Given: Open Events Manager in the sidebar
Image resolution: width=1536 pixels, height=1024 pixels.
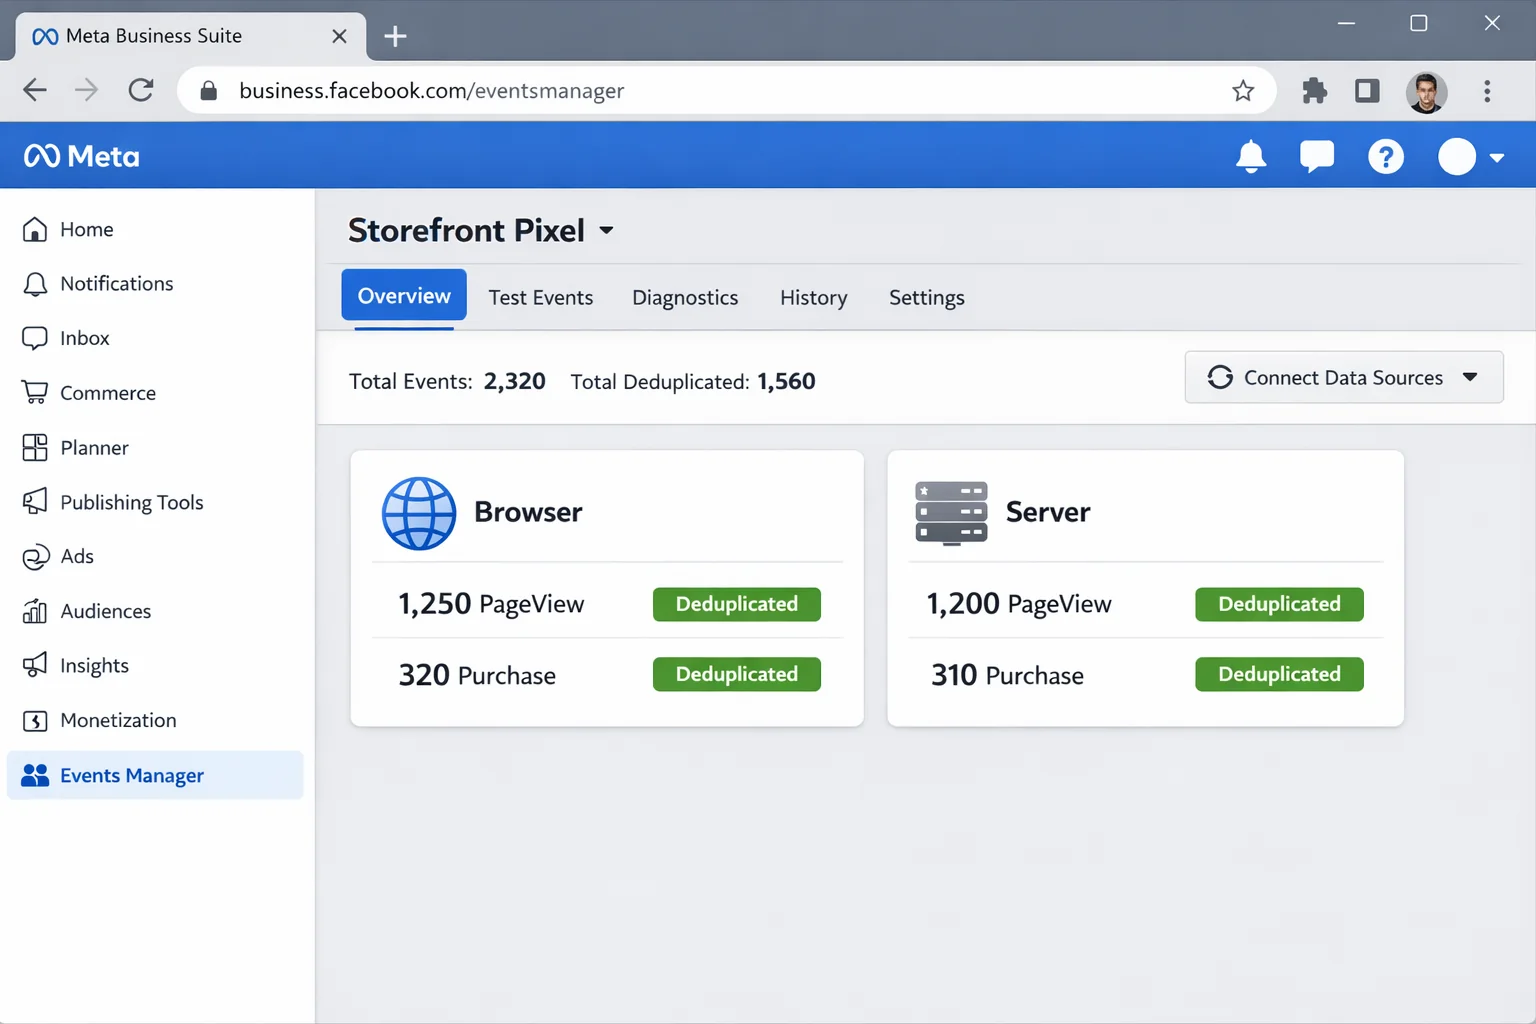Looking at the screenshot, I should click(131, 775).
